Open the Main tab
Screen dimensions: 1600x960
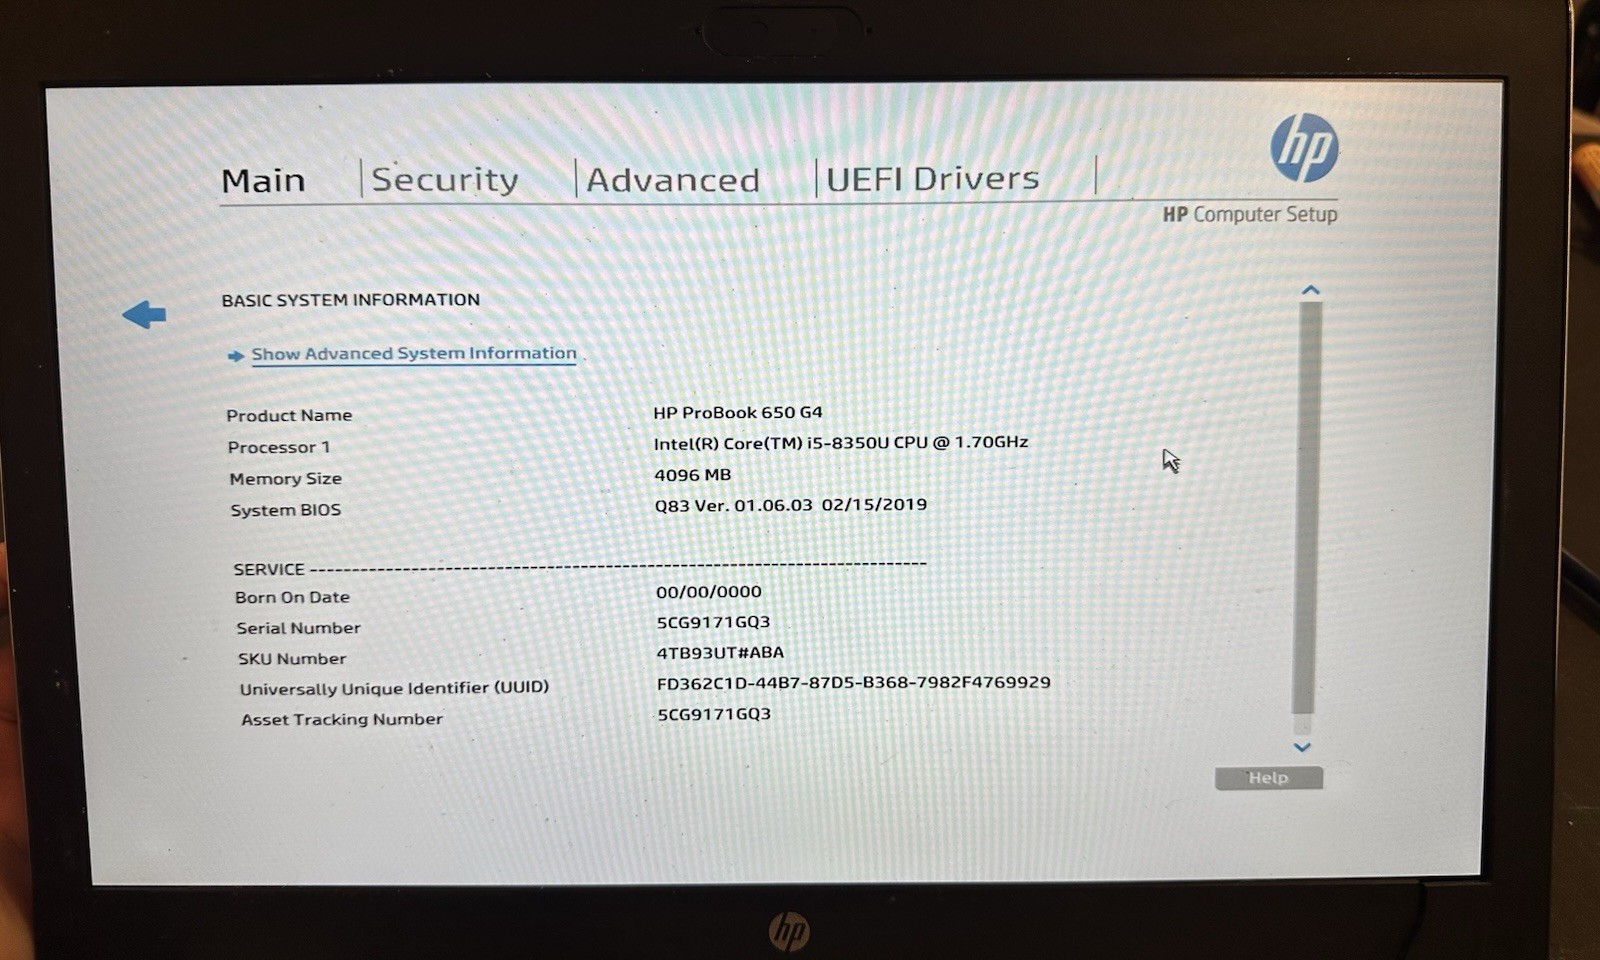[263, 181]
